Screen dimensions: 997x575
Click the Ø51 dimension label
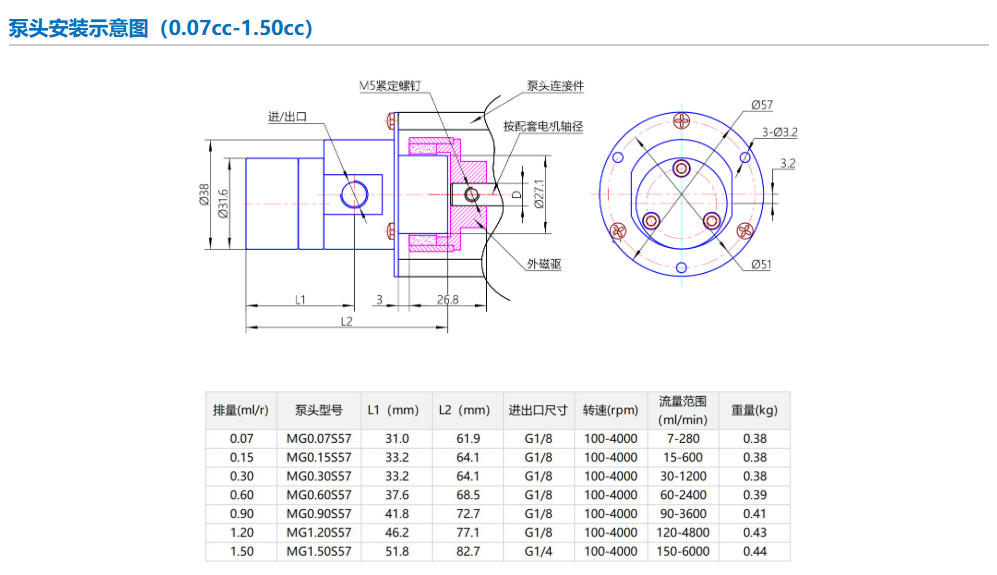point(762,264)
